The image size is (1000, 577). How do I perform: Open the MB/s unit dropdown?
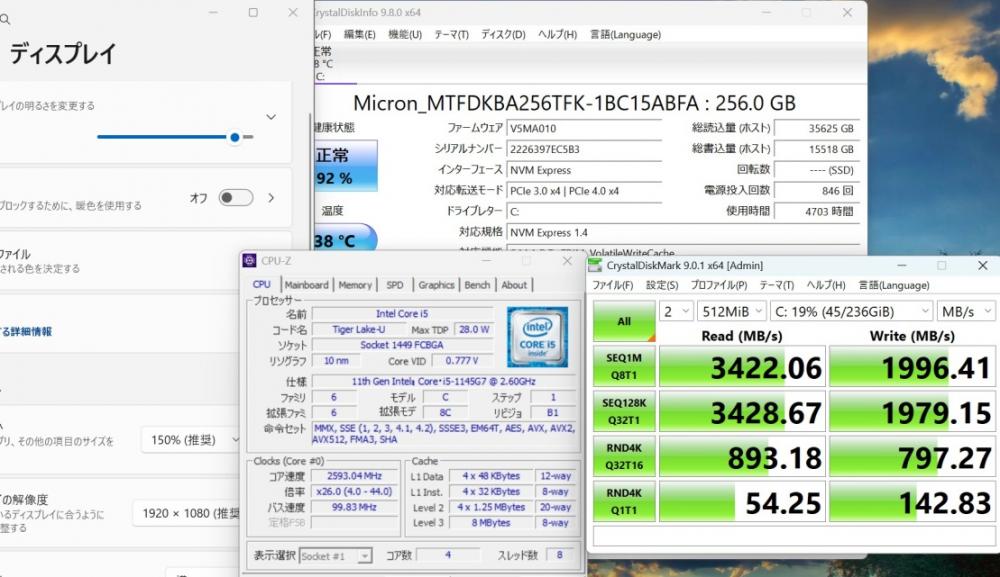pos(966,311)
